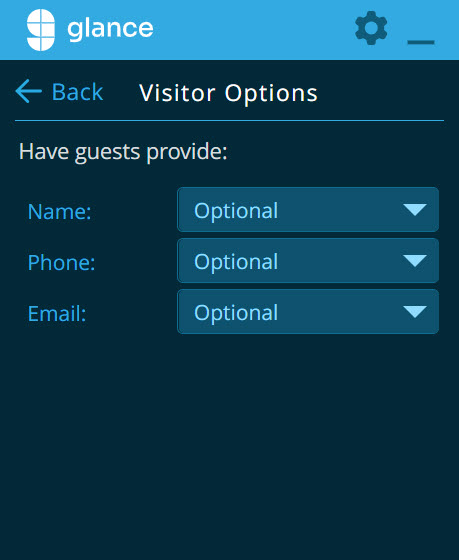Click the glance wordmark text
This screenshot has height=560, width=459.
[110, 29]
